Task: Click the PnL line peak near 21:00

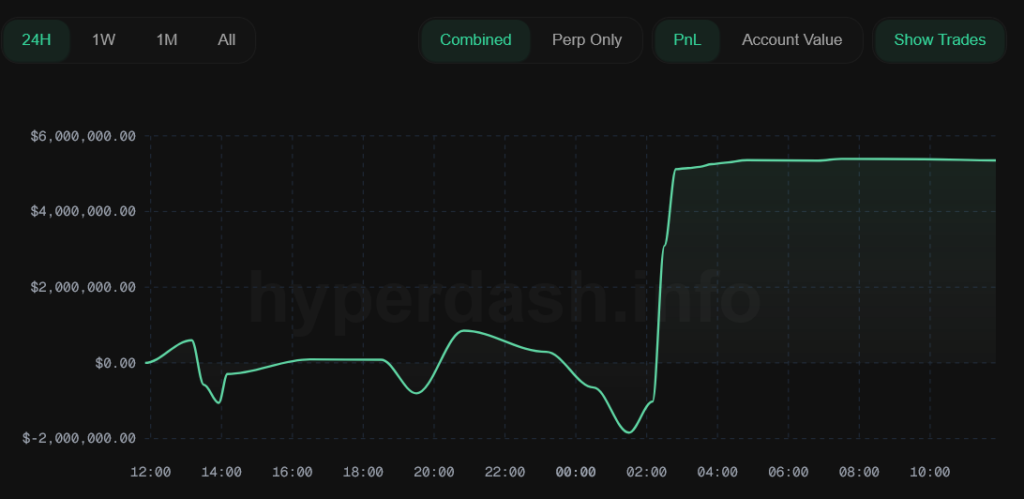Action: click(x=463, y=331)
